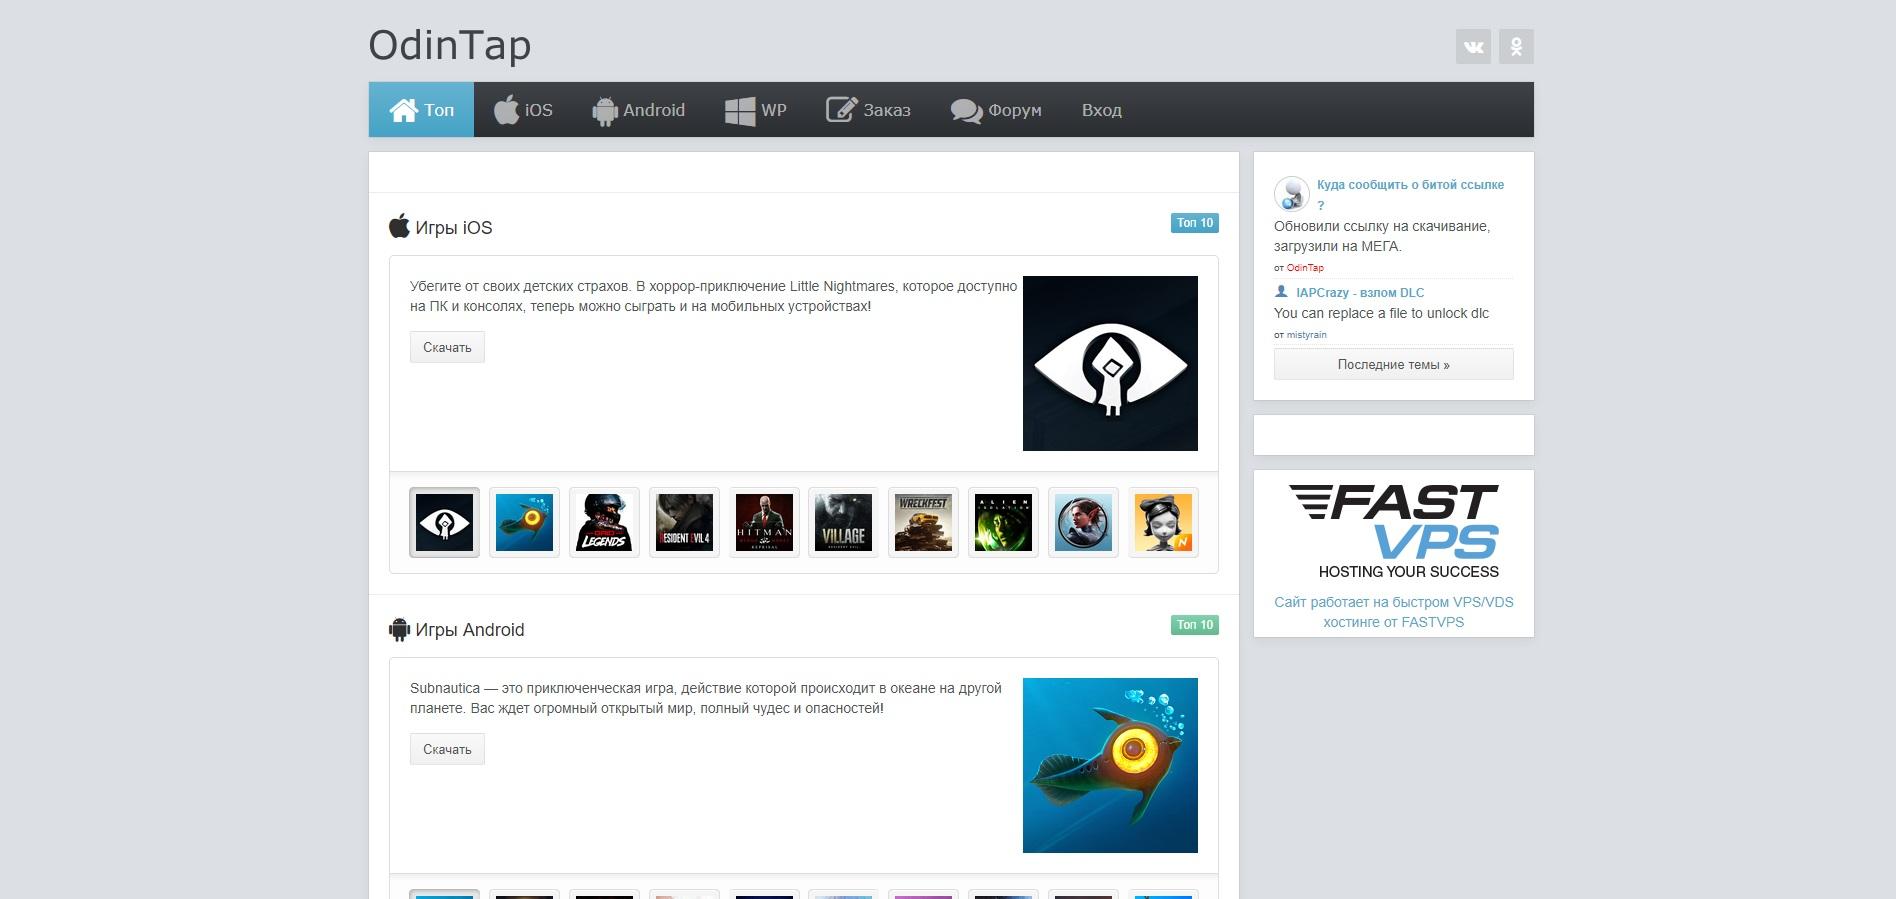Click the user icon beside IAPCrazy topic
Screen dimensions: 1896x899
pos(1281,292)
